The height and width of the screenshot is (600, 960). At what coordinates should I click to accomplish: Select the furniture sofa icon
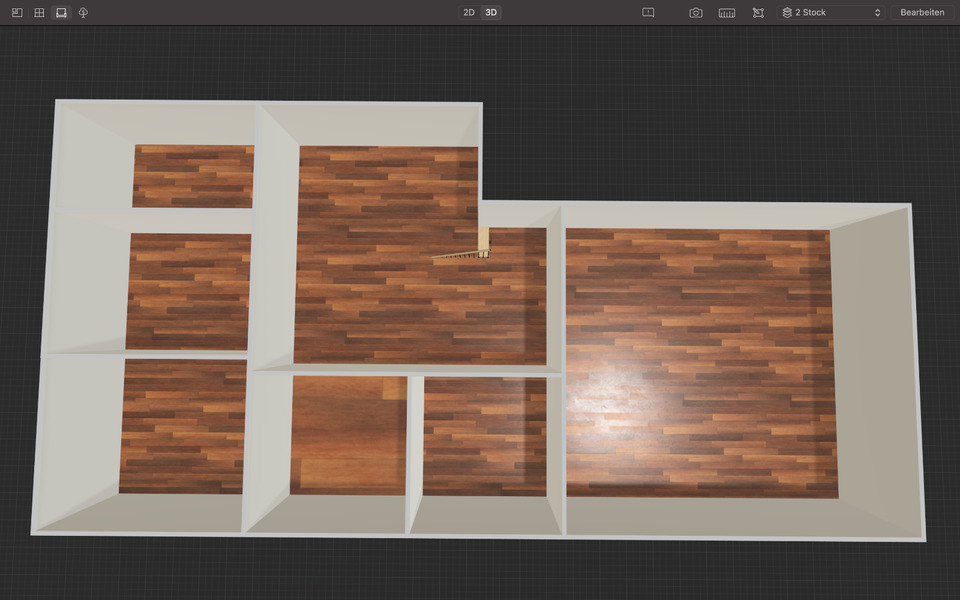tap(61, 13)
